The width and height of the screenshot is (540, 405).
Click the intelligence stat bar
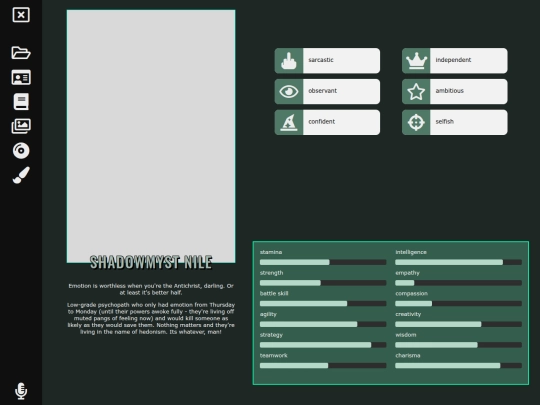click(458, 262)
